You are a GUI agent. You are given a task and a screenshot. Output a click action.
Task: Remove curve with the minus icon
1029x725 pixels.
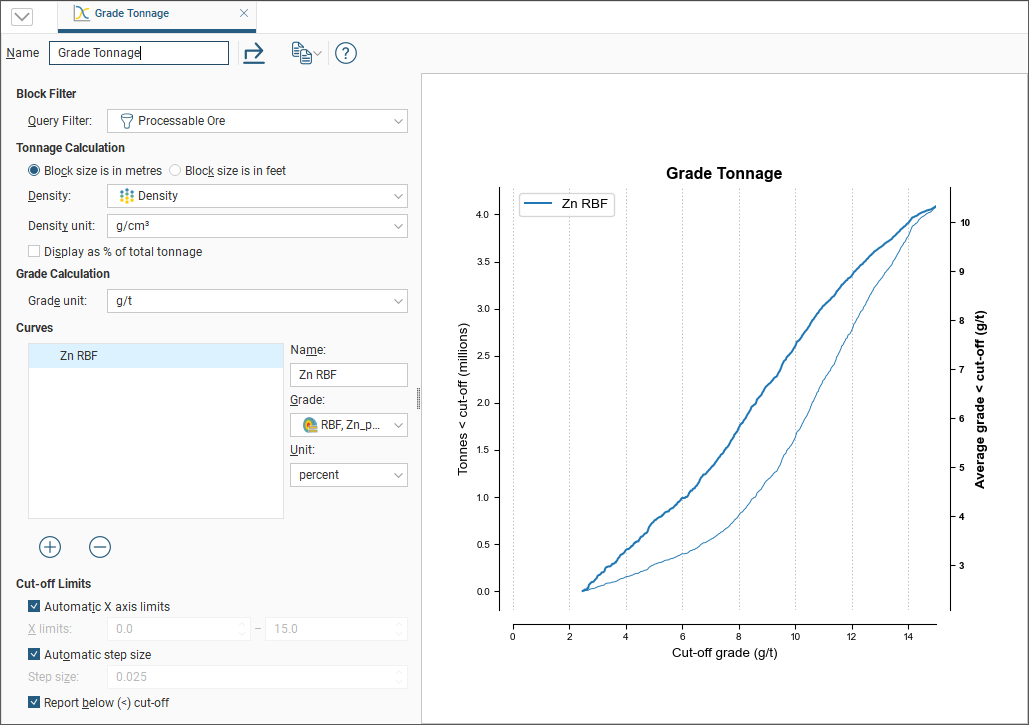click(100, 547)
